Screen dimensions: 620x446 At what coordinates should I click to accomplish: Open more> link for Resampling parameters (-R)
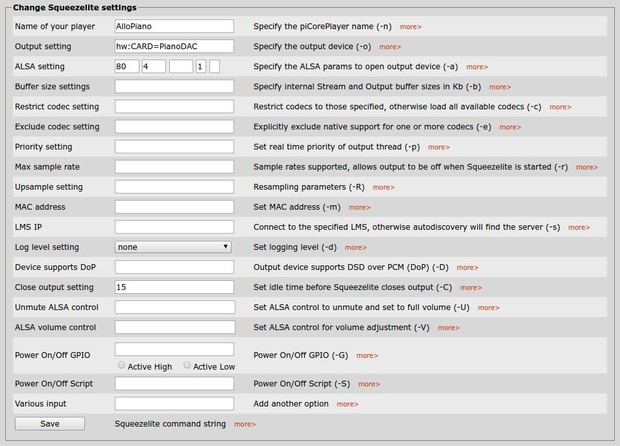(x=384, y=187)
